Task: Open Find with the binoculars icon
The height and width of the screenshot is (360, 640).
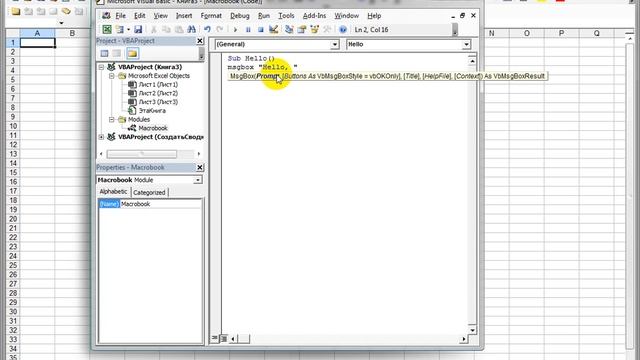Action: click(x=191, y=29)
